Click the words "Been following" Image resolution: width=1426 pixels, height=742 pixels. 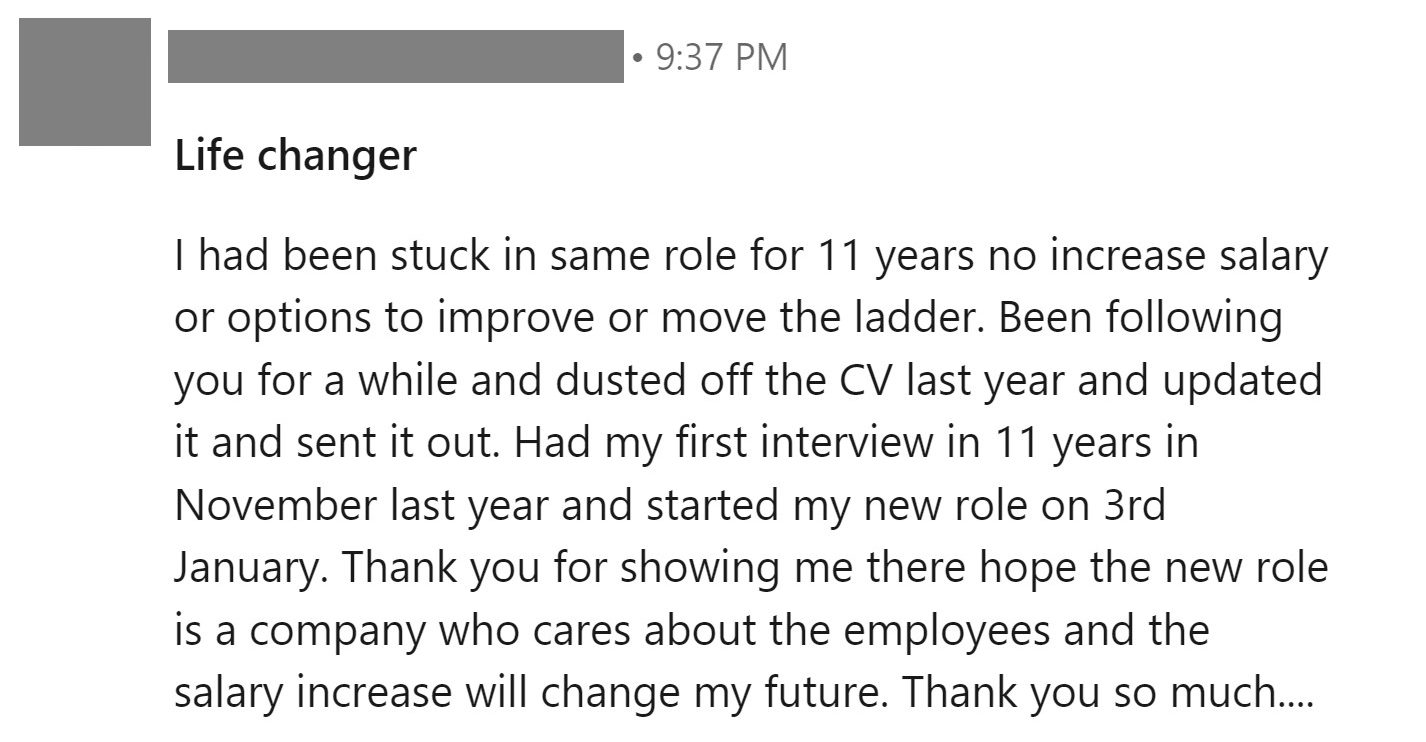pos(1139,319)
